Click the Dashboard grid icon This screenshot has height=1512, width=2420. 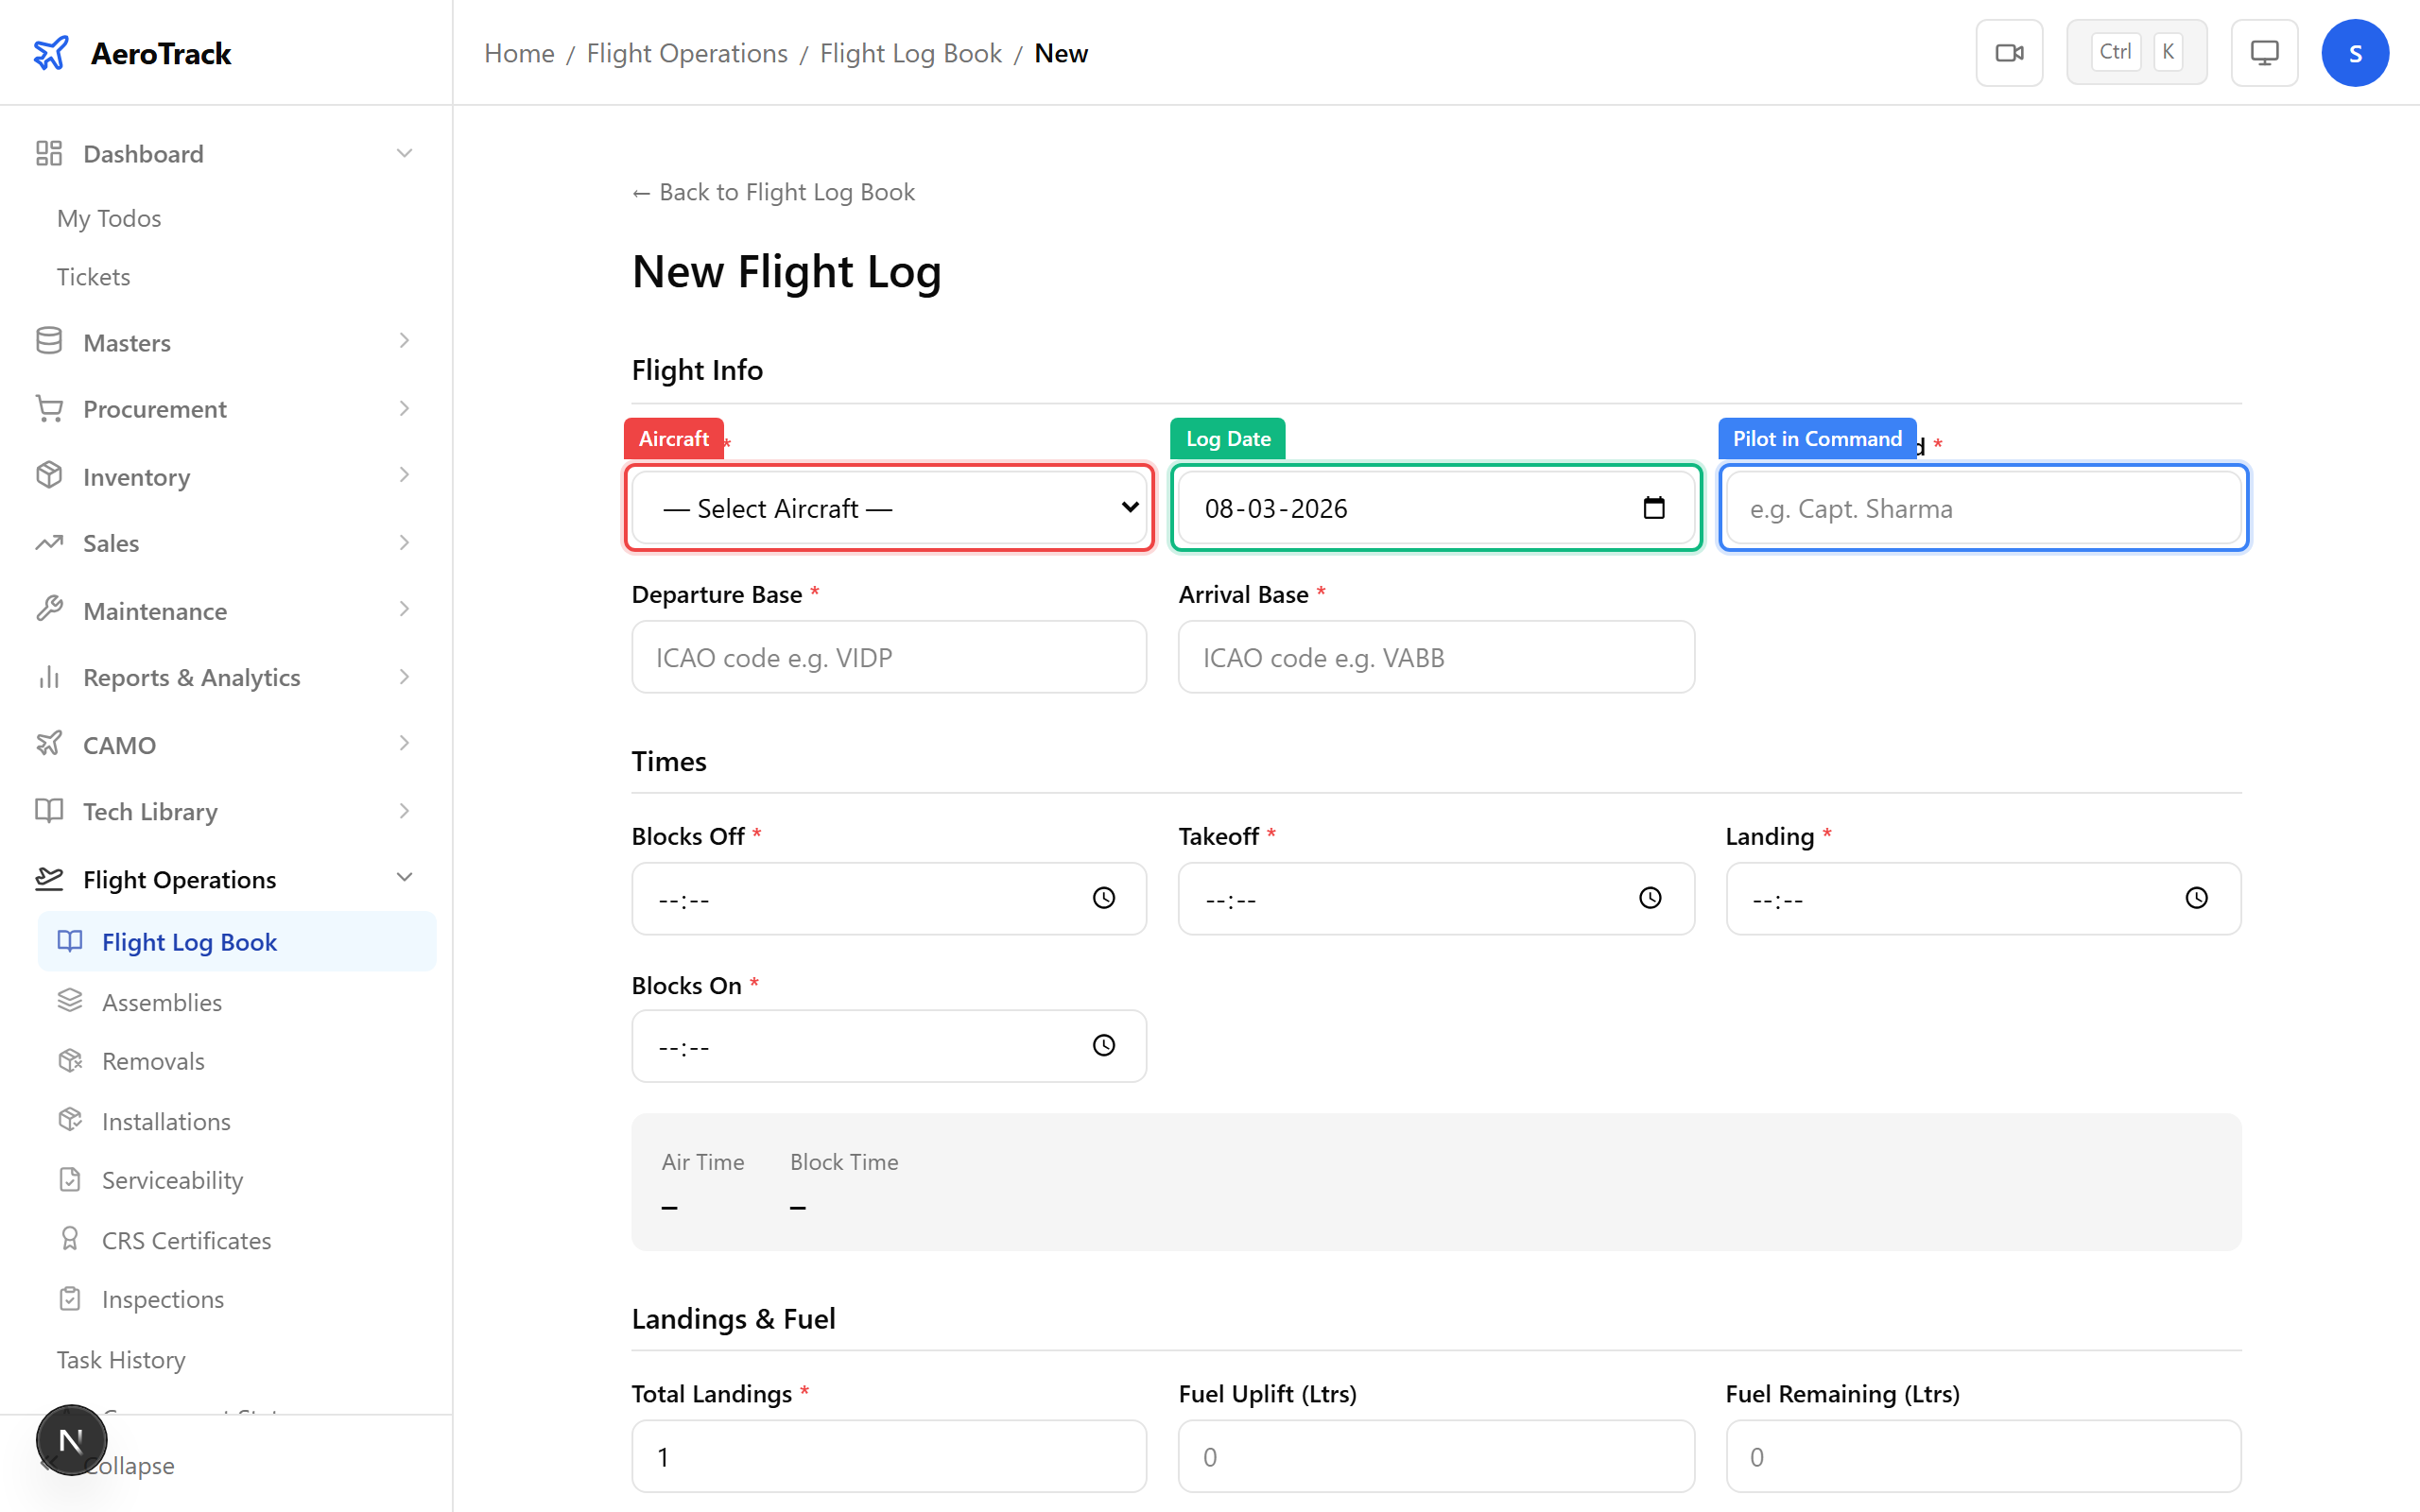pos(48,152)
